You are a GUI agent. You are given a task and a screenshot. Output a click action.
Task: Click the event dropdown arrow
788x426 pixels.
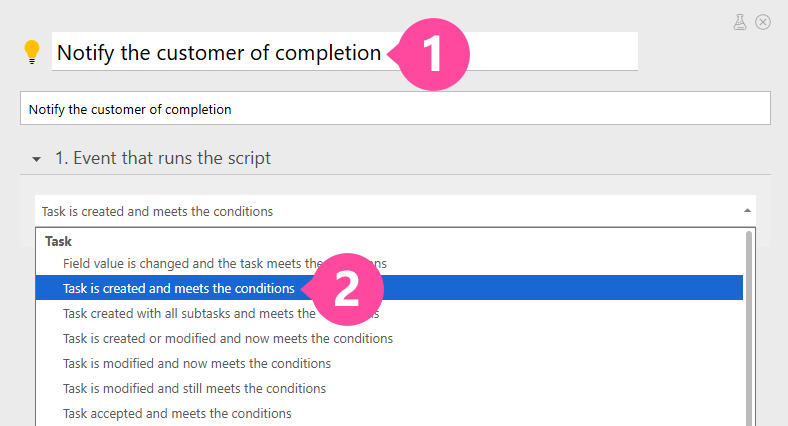click(x=747, y=211)
